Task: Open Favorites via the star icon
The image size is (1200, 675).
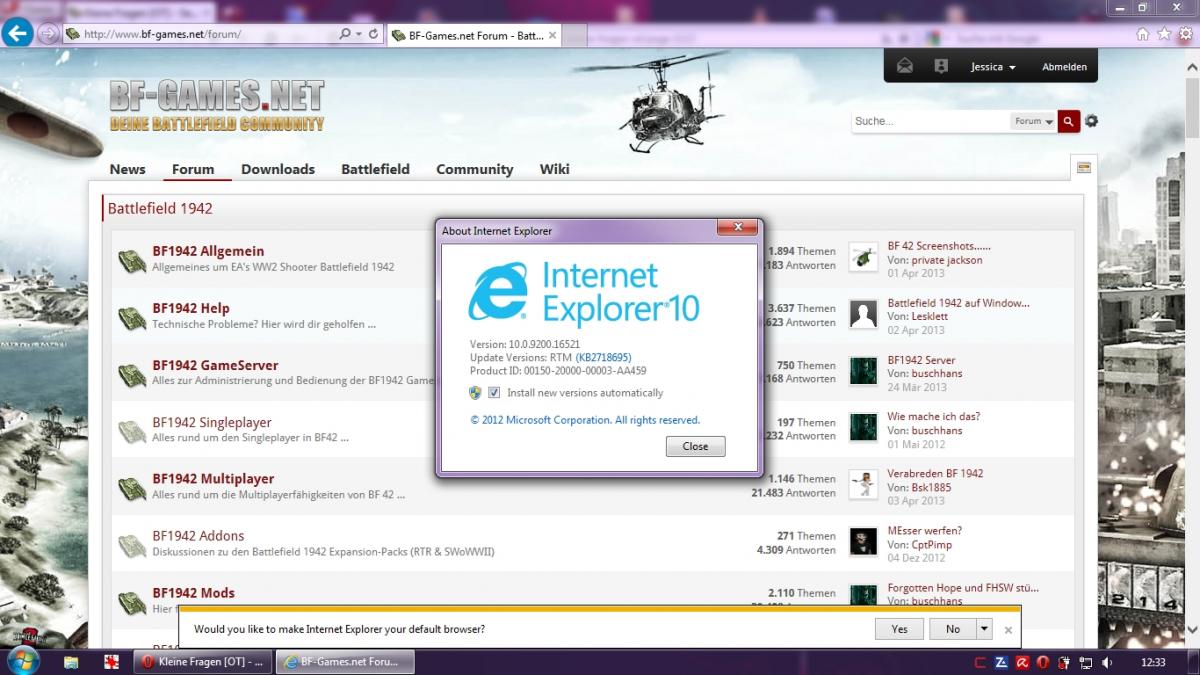Action: [1164, 33]
